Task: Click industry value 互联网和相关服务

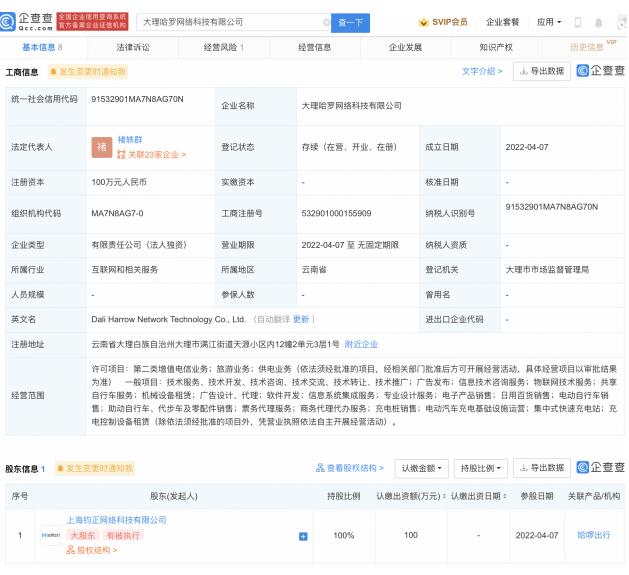Action: tap(124, 270)
